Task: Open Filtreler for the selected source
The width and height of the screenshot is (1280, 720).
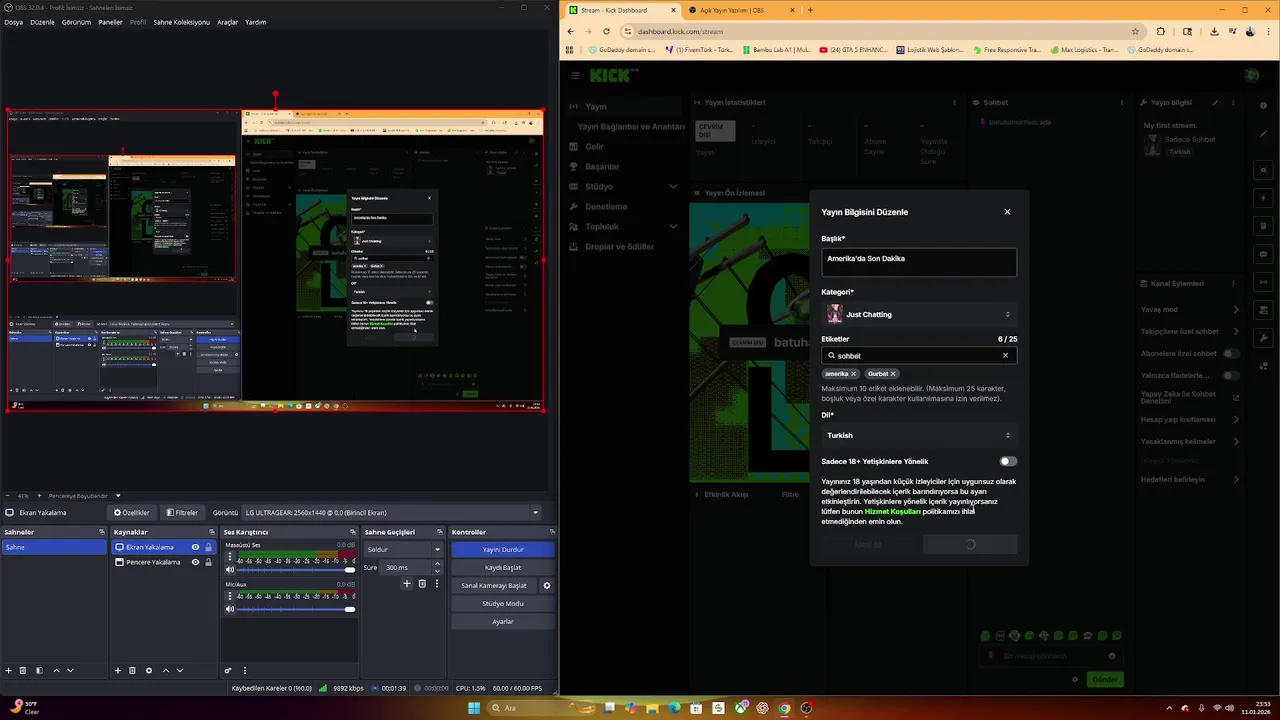Action: (x=182, y=513)
